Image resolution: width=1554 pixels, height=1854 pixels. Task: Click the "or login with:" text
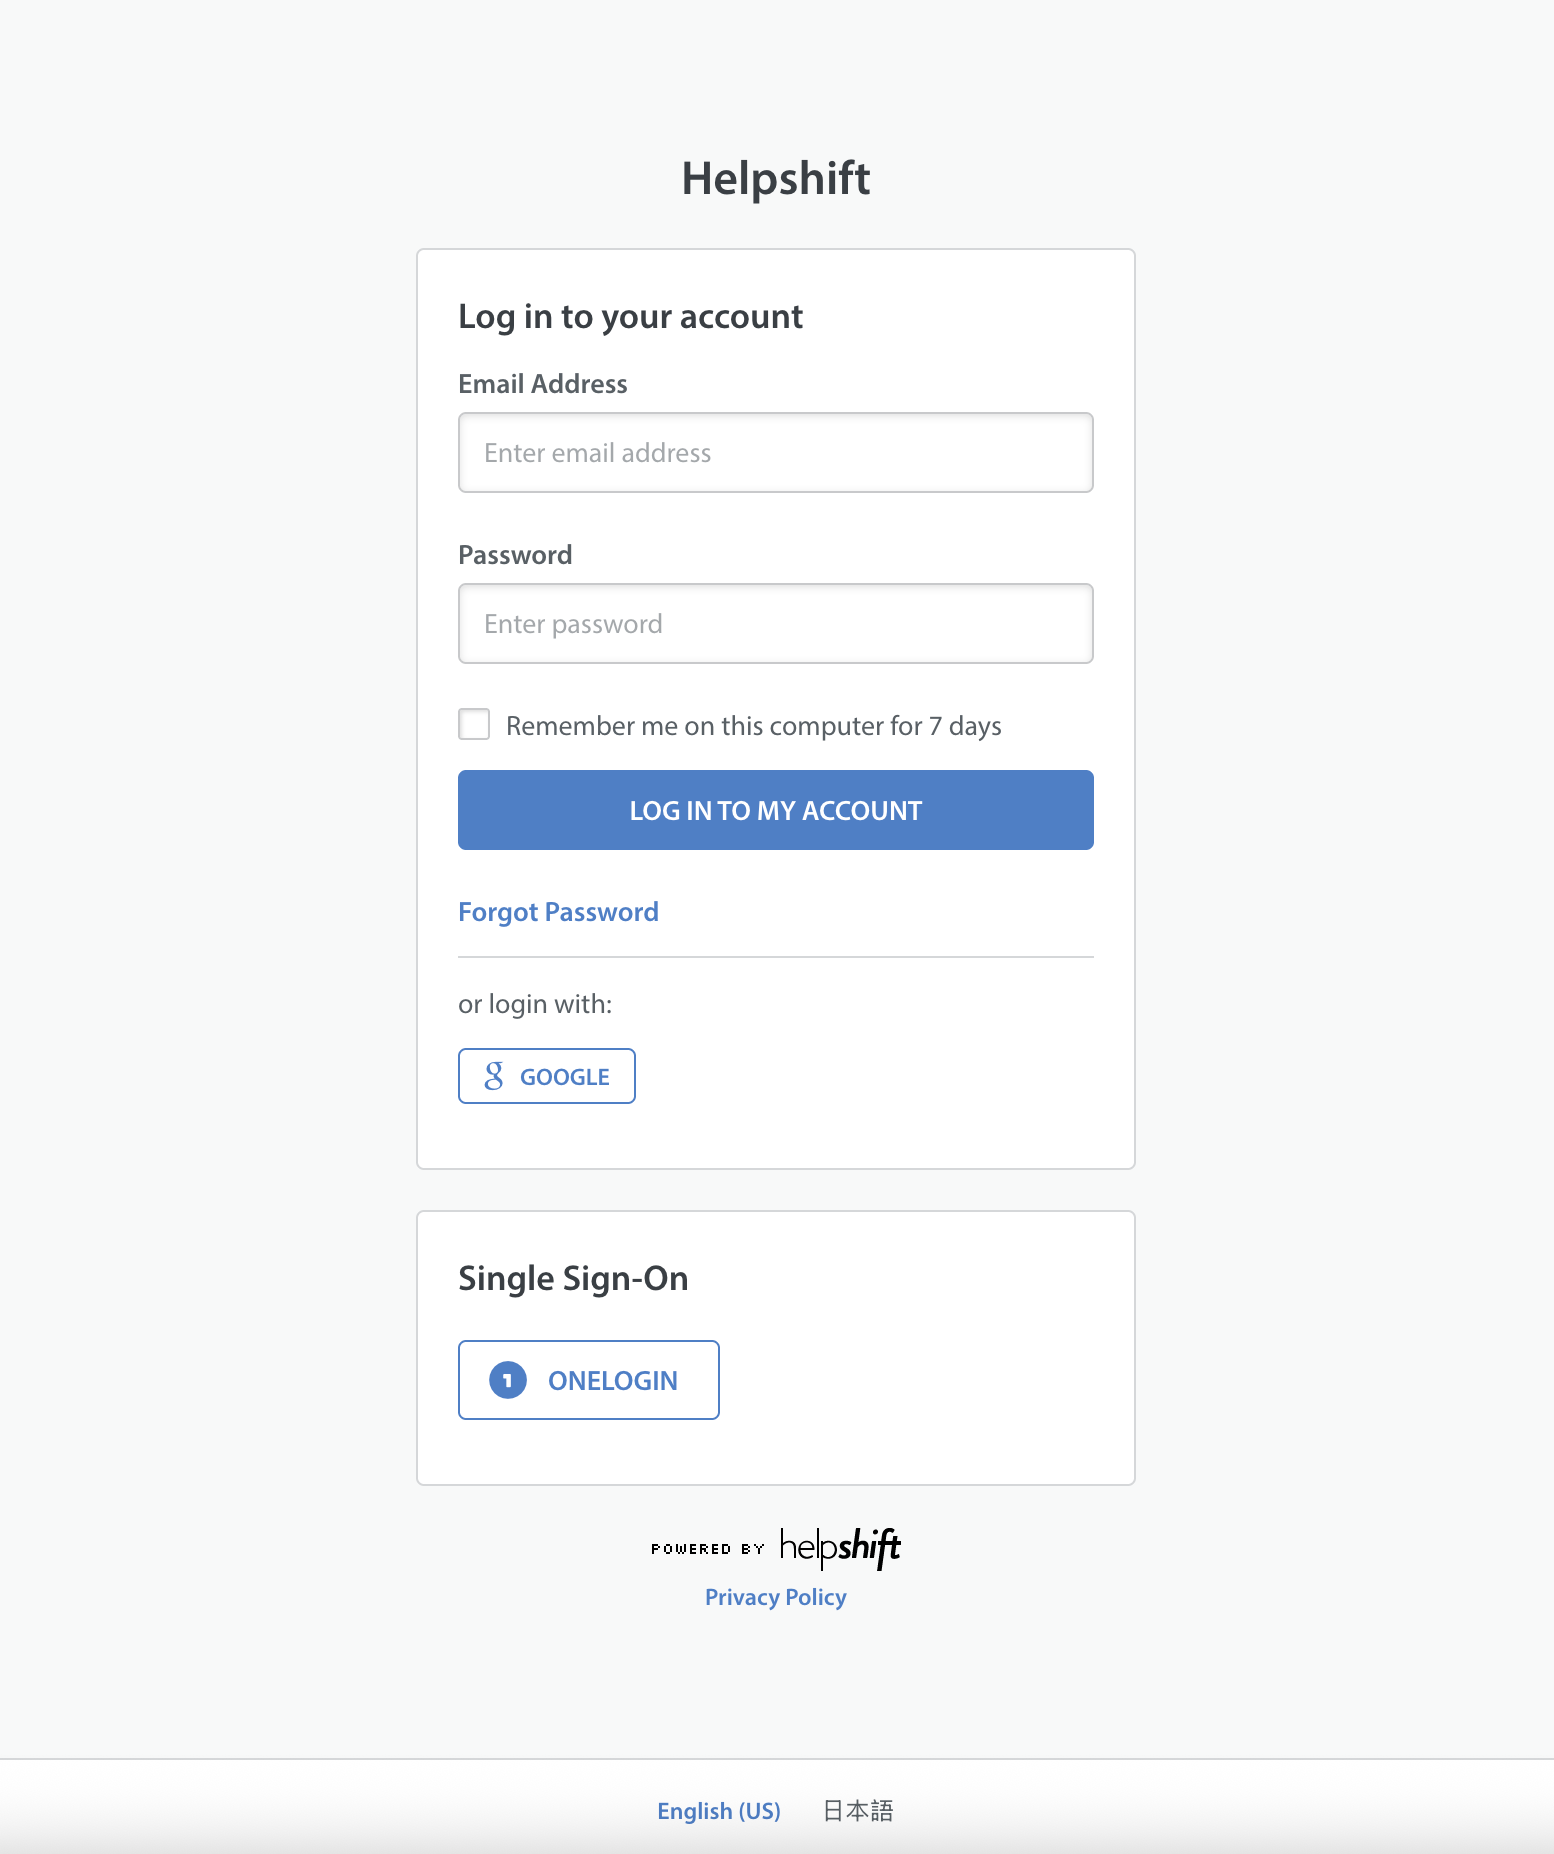[535, 1004]
